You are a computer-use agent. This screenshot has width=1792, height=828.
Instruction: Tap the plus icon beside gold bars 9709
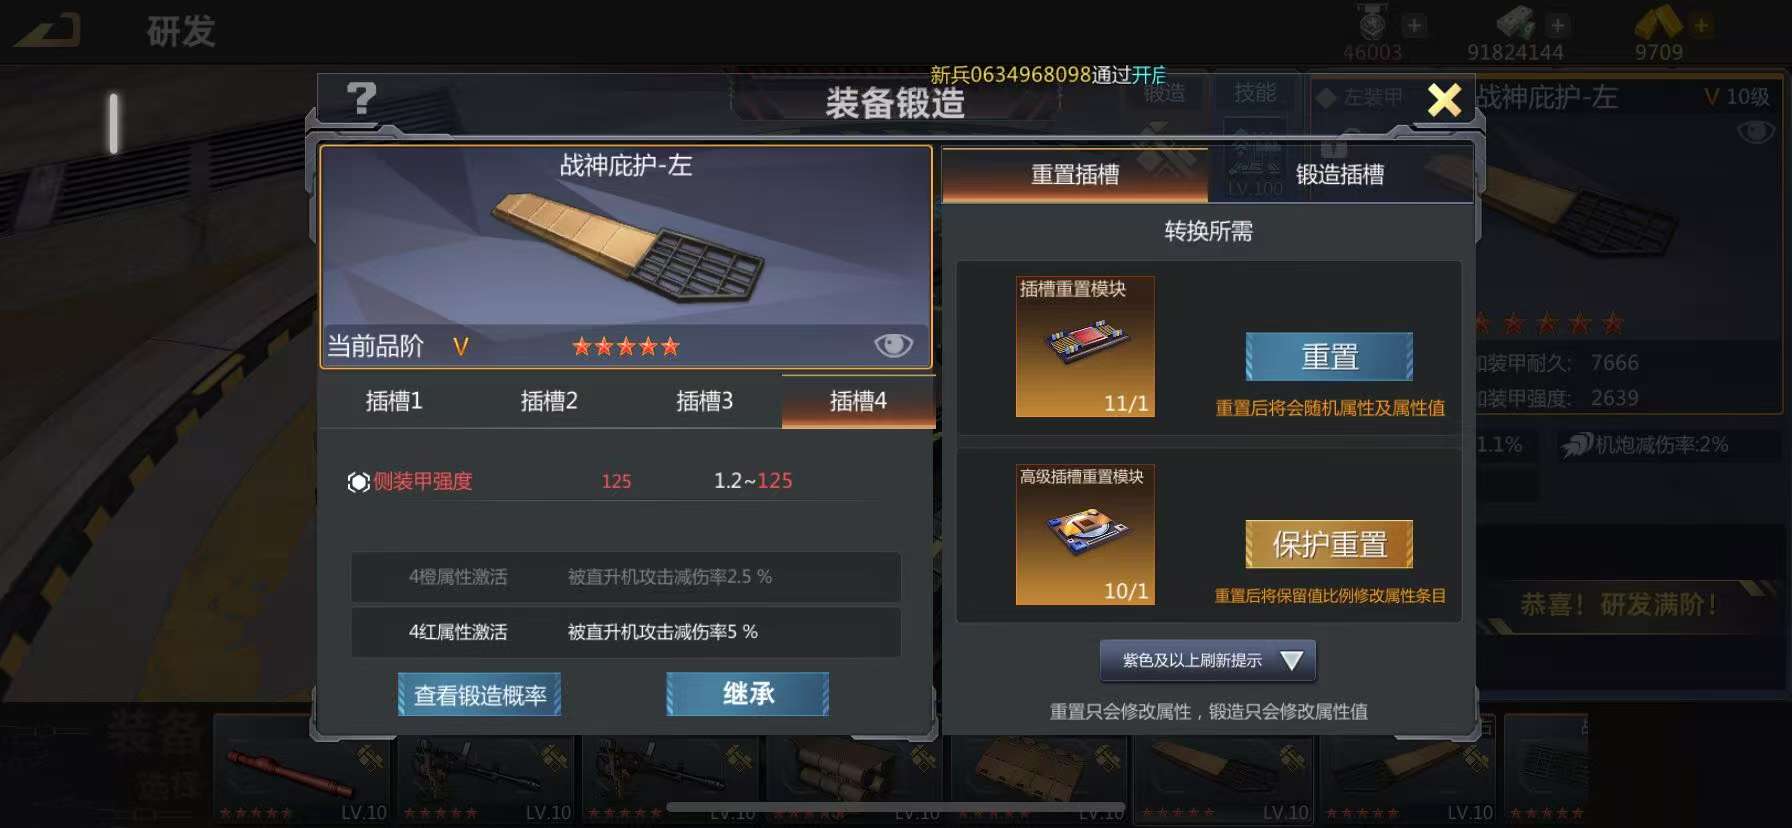1700,25
